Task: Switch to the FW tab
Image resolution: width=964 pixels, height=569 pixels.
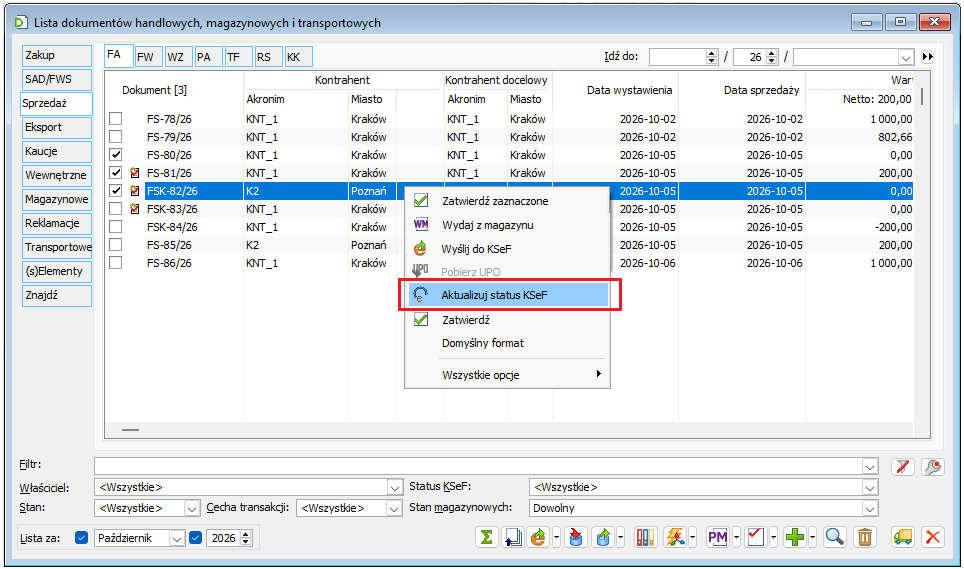Action: click(x=148, y=57)
